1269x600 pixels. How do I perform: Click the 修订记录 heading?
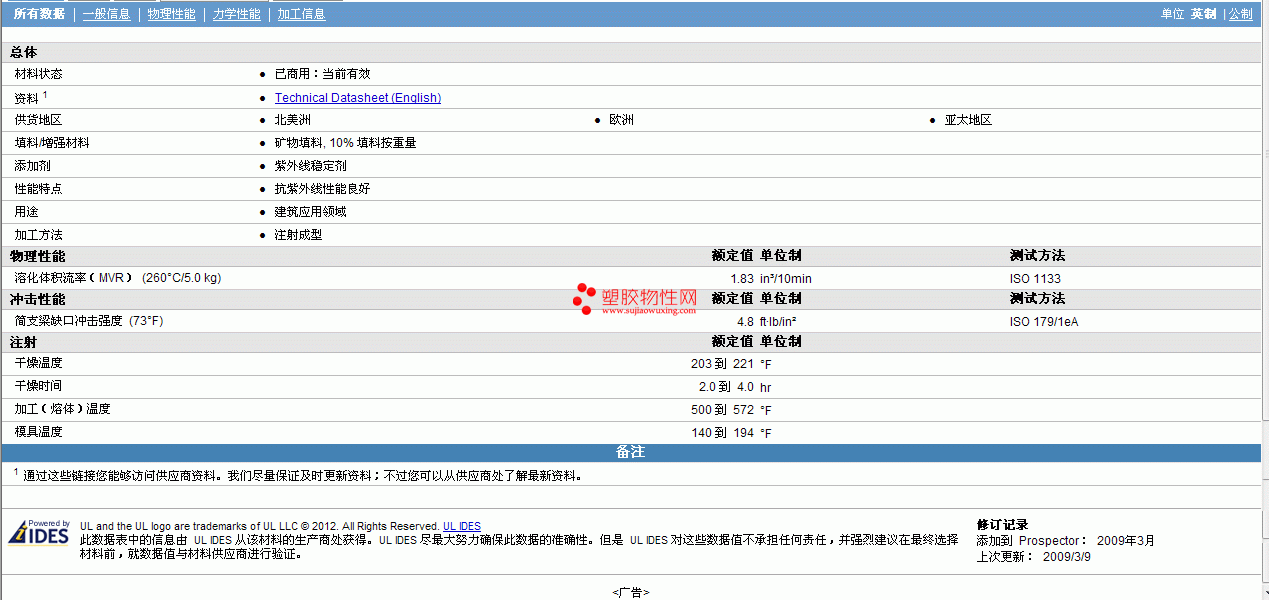1002,525
